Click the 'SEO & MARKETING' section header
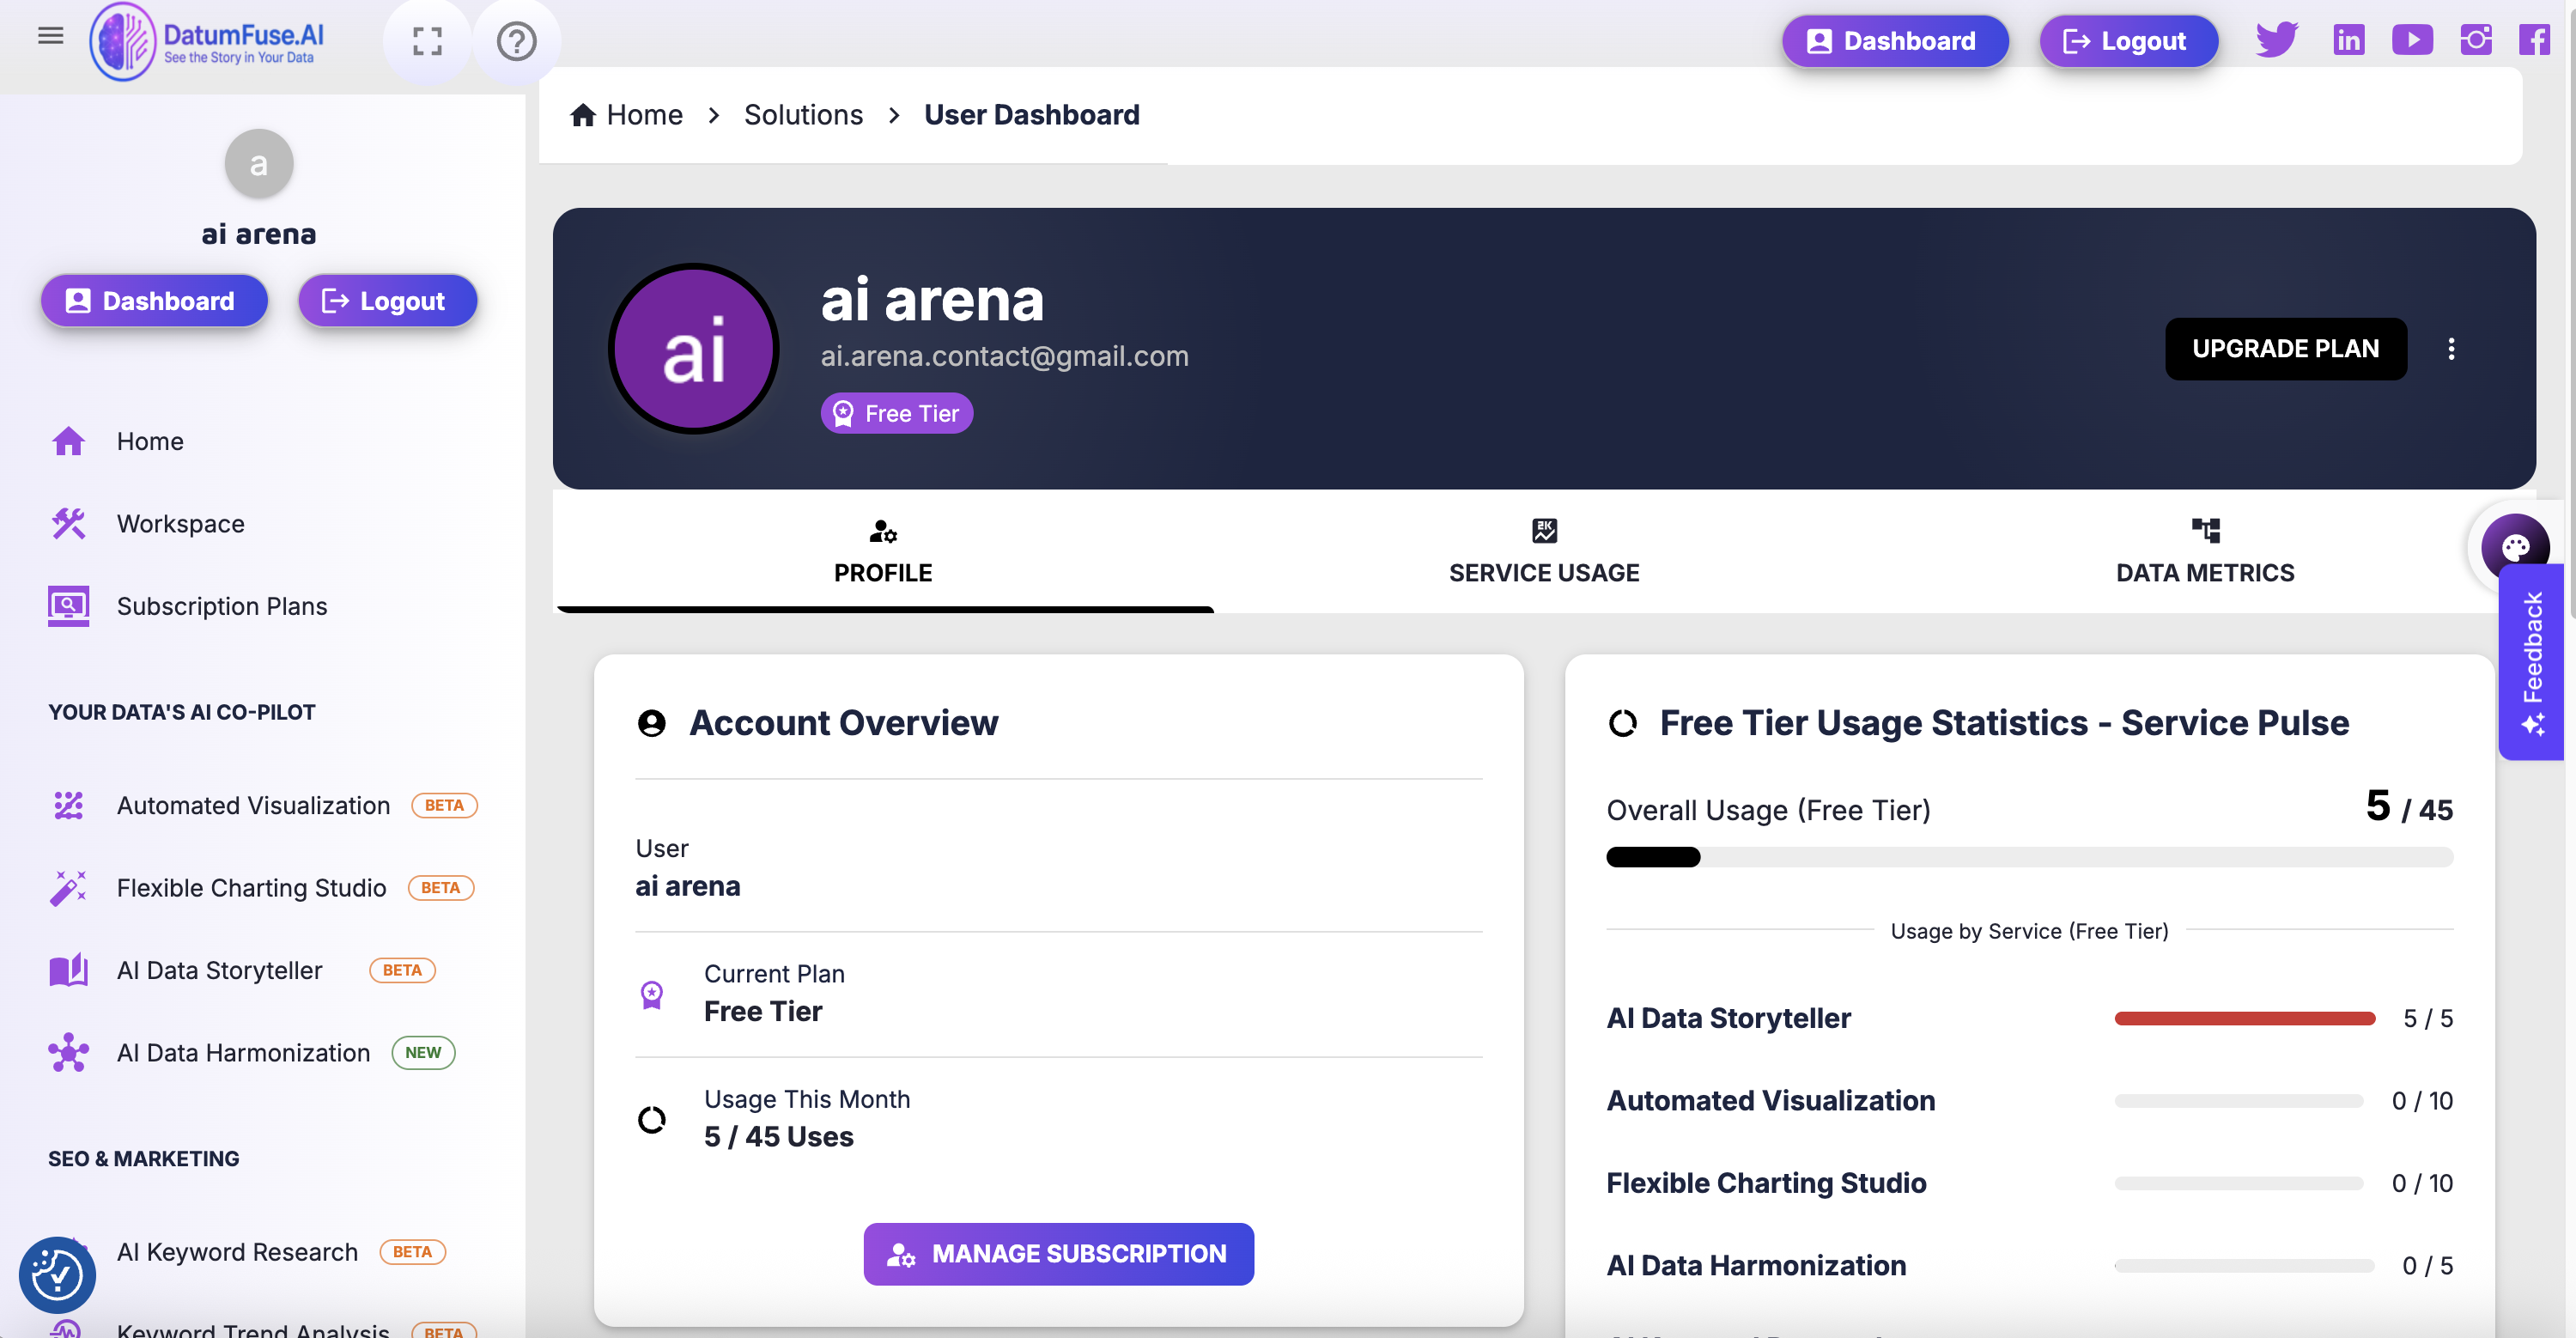Screen dimensions: 2576x1338 pos(144,1158)
